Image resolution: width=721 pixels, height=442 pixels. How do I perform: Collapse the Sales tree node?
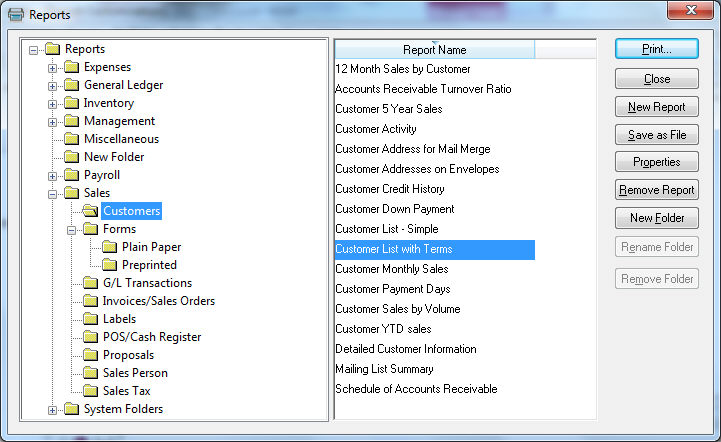pos(53,193)
